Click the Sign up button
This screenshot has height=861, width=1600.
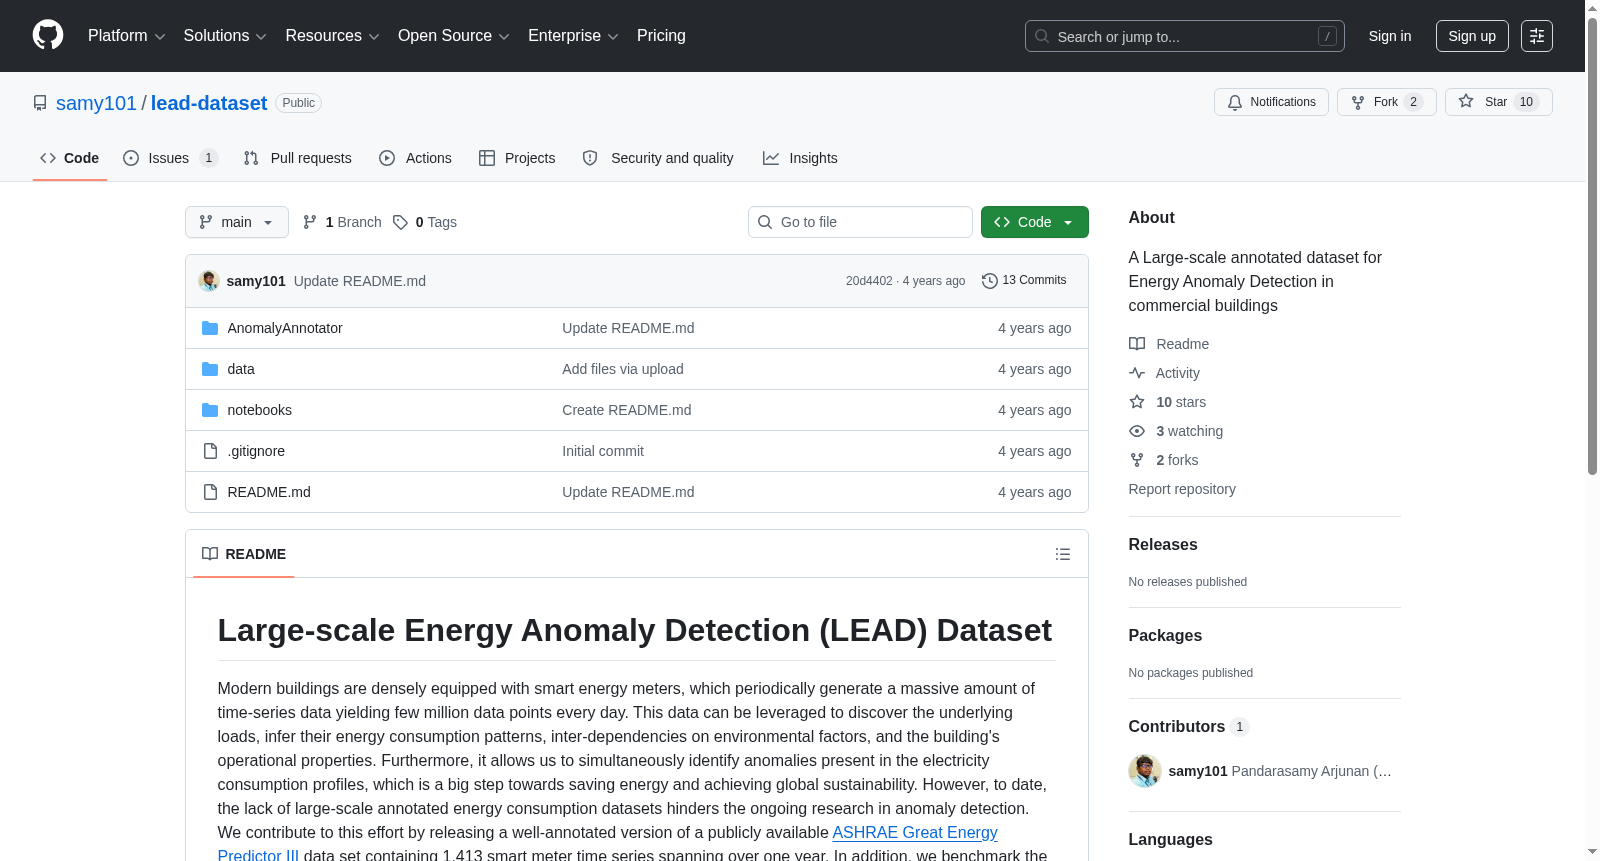(1472, 36)
